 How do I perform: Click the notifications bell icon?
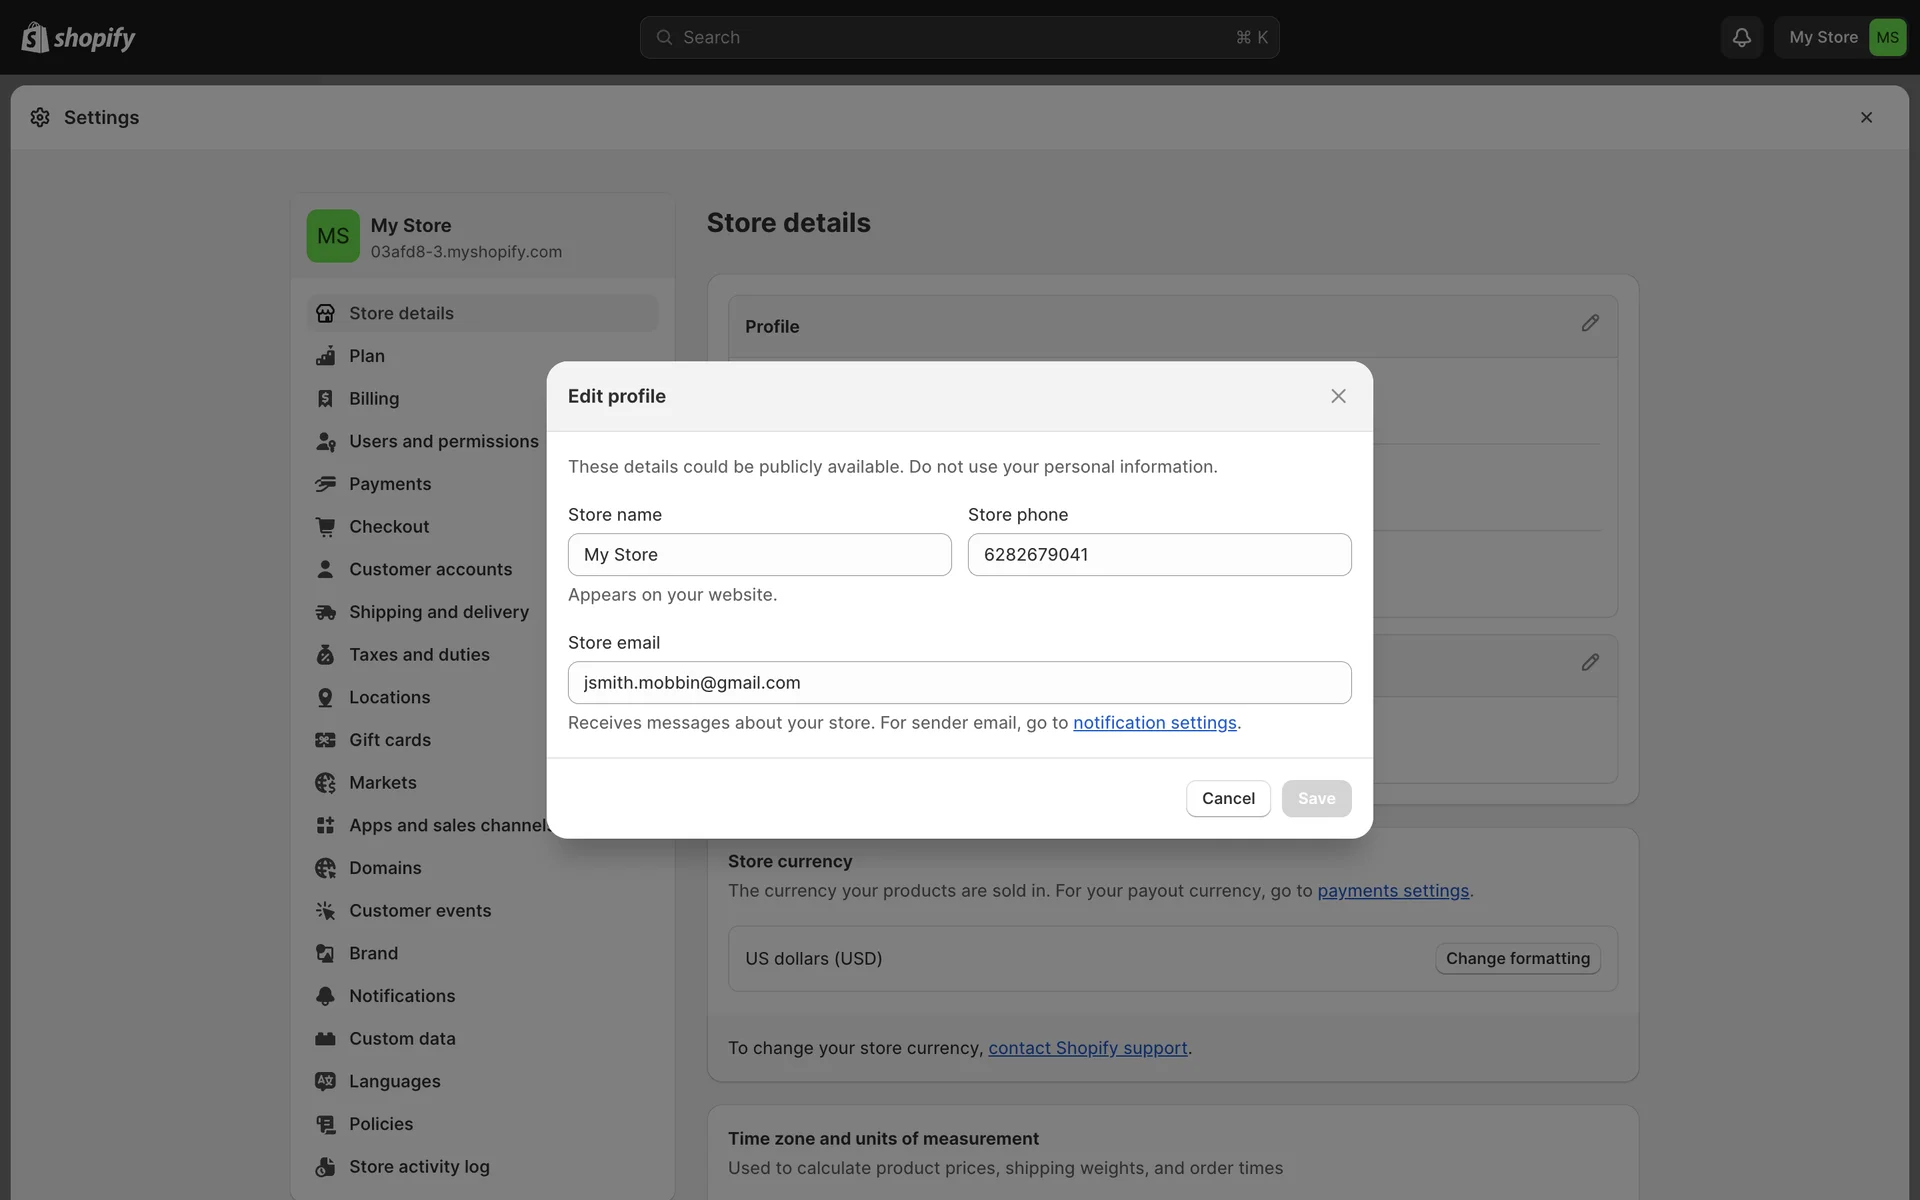[x=1741, y=37]
